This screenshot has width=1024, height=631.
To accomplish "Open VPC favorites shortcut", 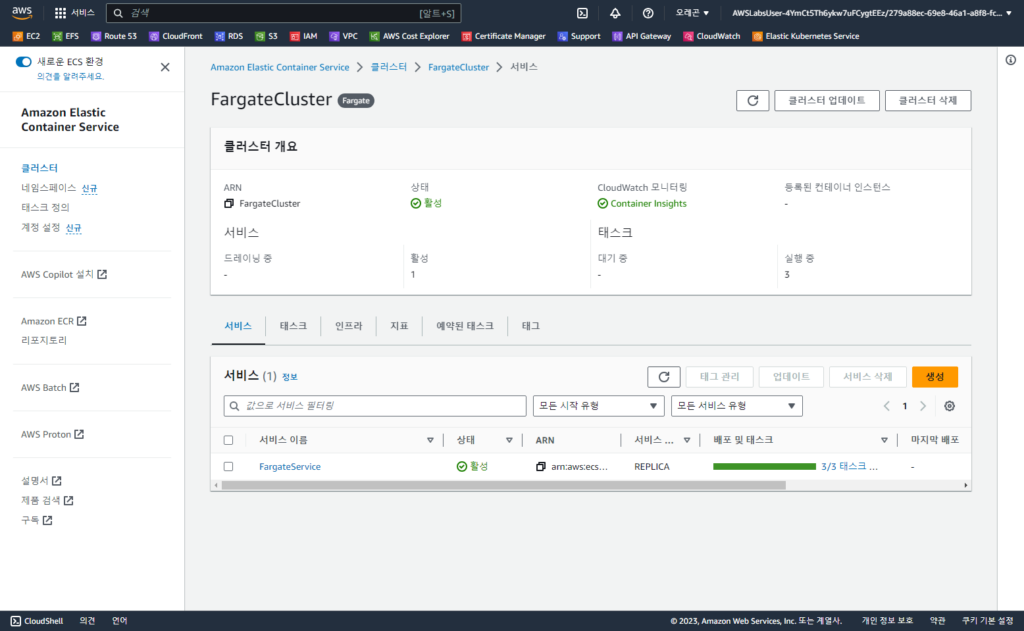I will point(344,37).
